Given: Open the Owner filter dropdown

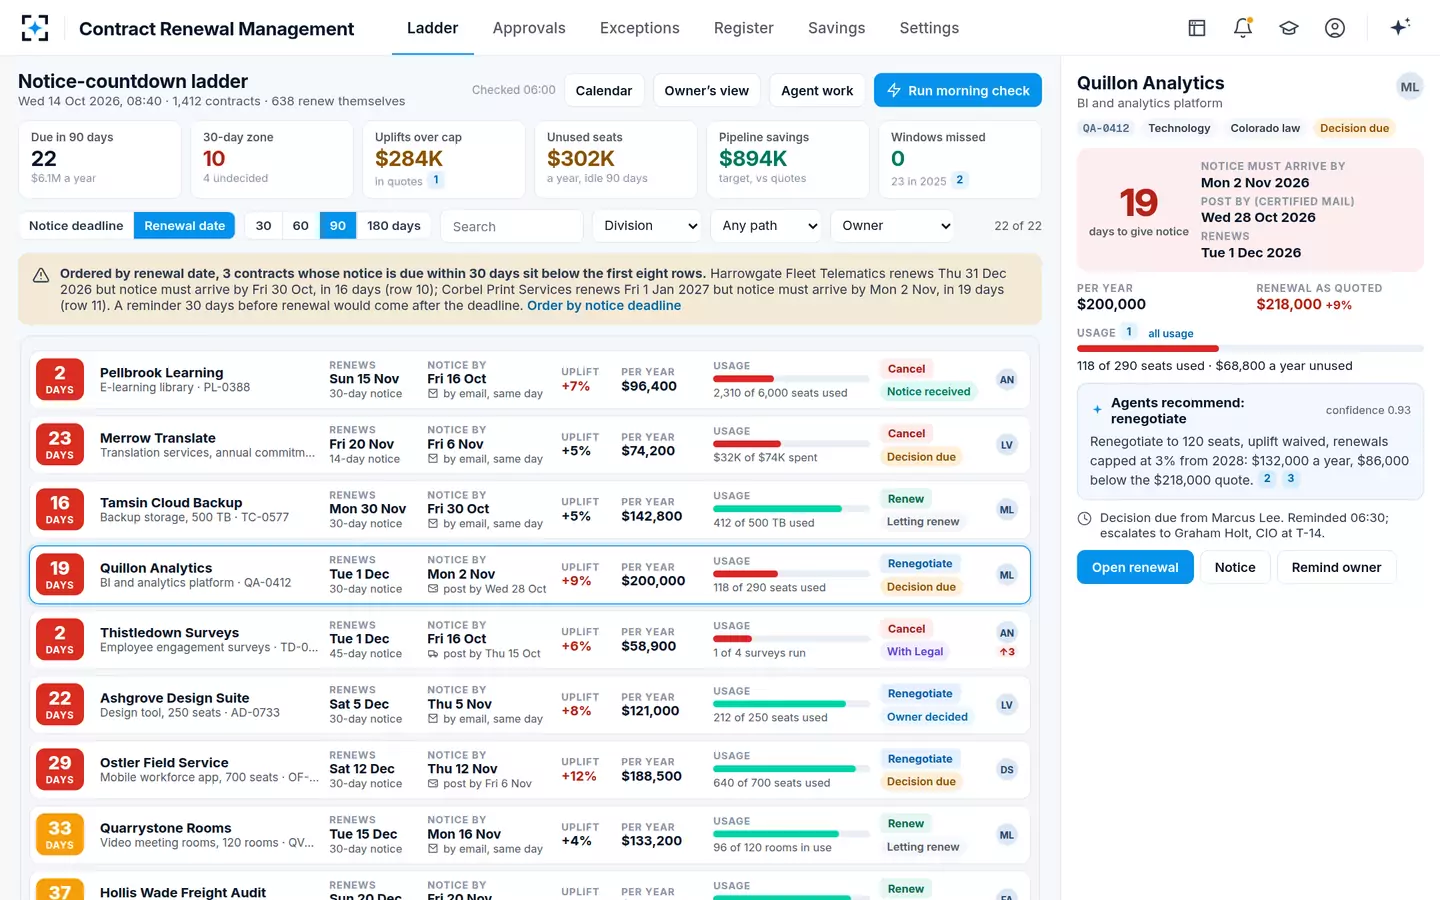Looking at the screenshot, I should point(893,226).
